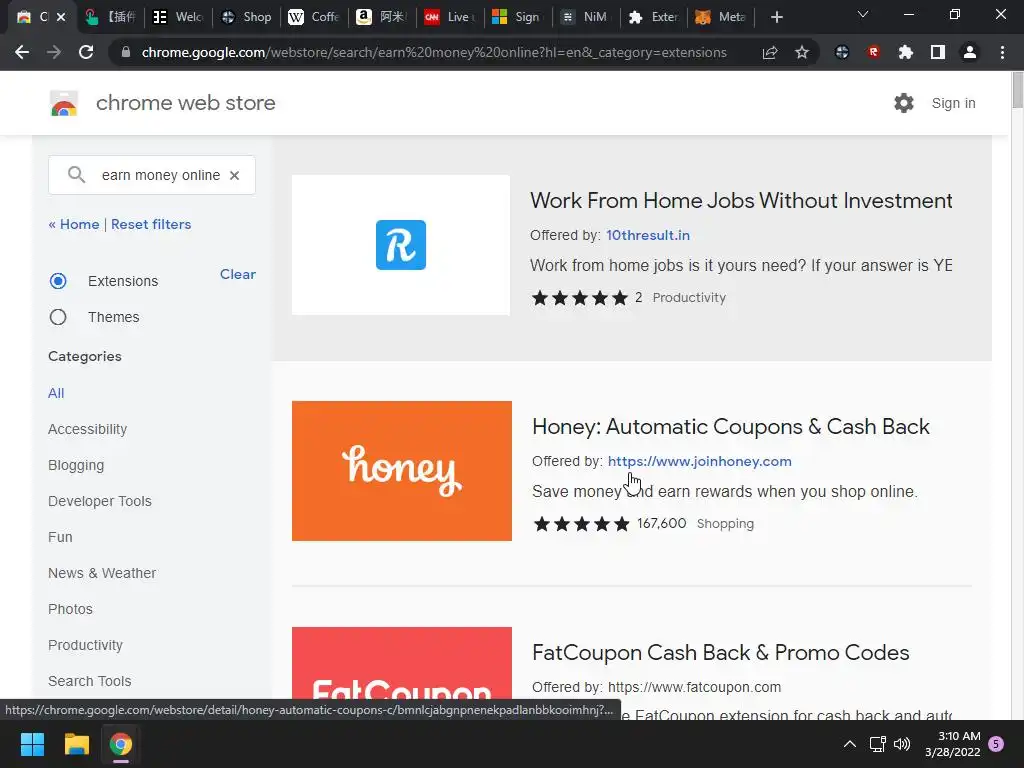Select the Developer Tools category
The height and width of the screenshot is (768, 1024).
pyautogui.click(x=100, y=501)
